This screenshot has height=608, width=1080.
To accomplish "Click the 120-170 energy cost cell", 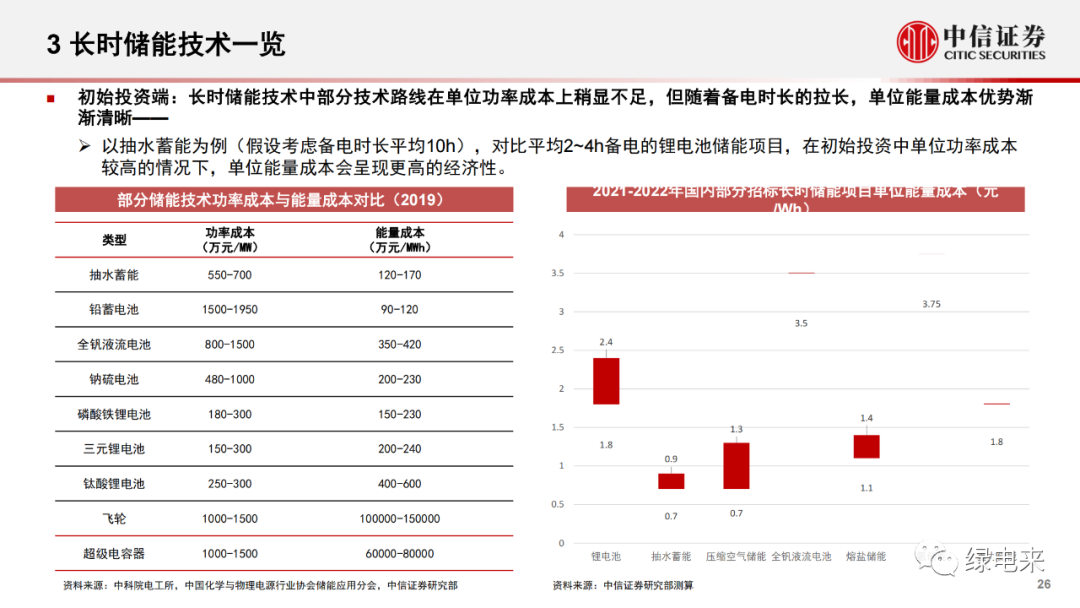I will coord(399,275).
